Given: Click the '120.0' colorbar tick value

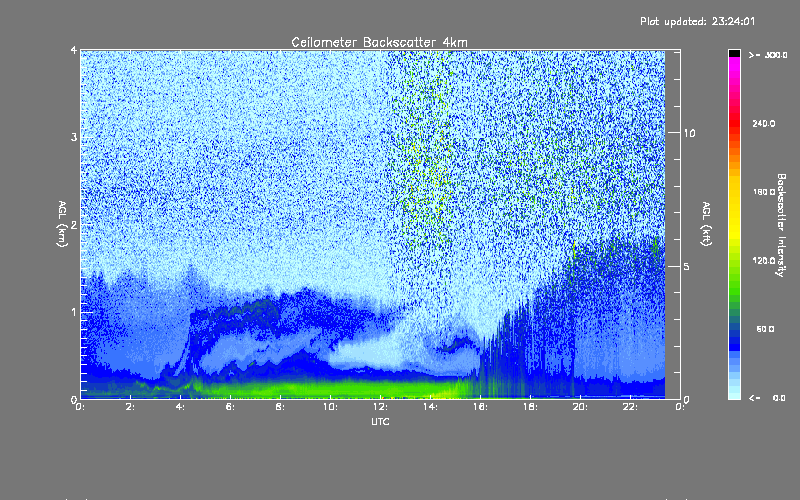Looking at the screenshot, I should [x=764, y=261].
